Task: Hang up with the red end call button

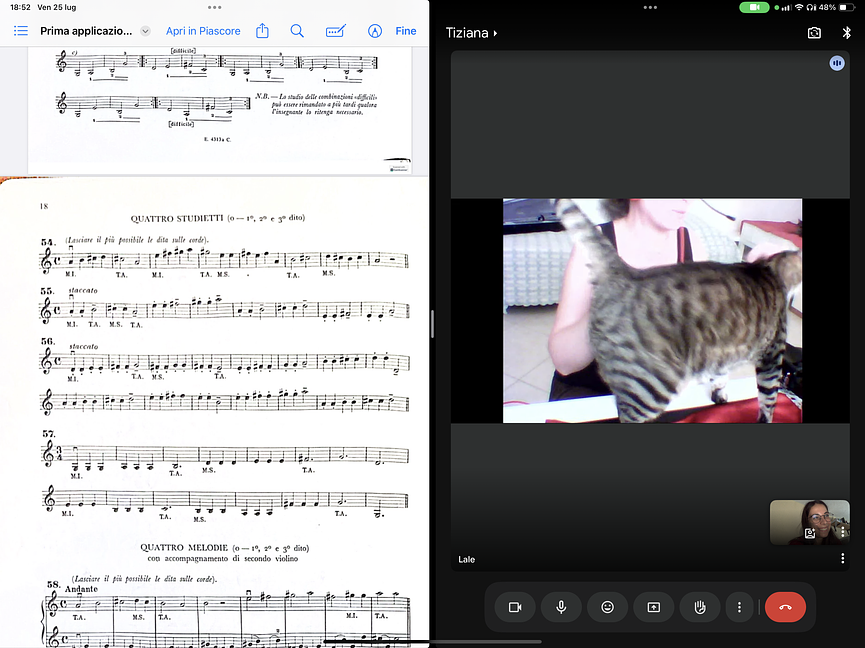Action: 785,607
